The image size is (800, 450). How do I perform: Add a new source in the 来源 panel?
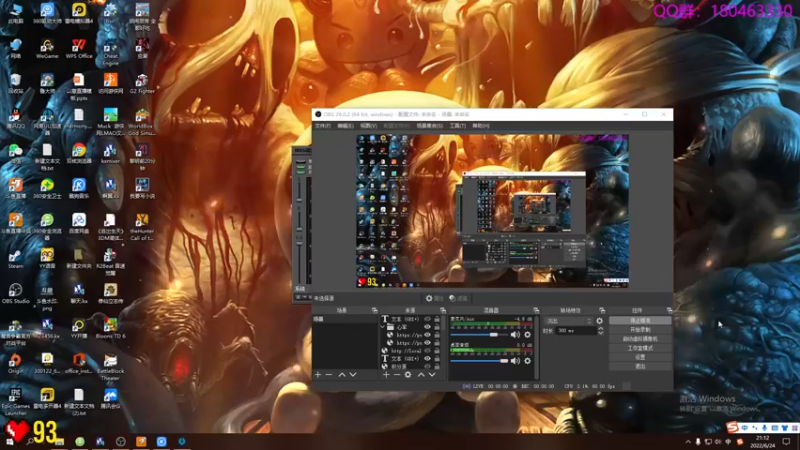coord(386,375)
